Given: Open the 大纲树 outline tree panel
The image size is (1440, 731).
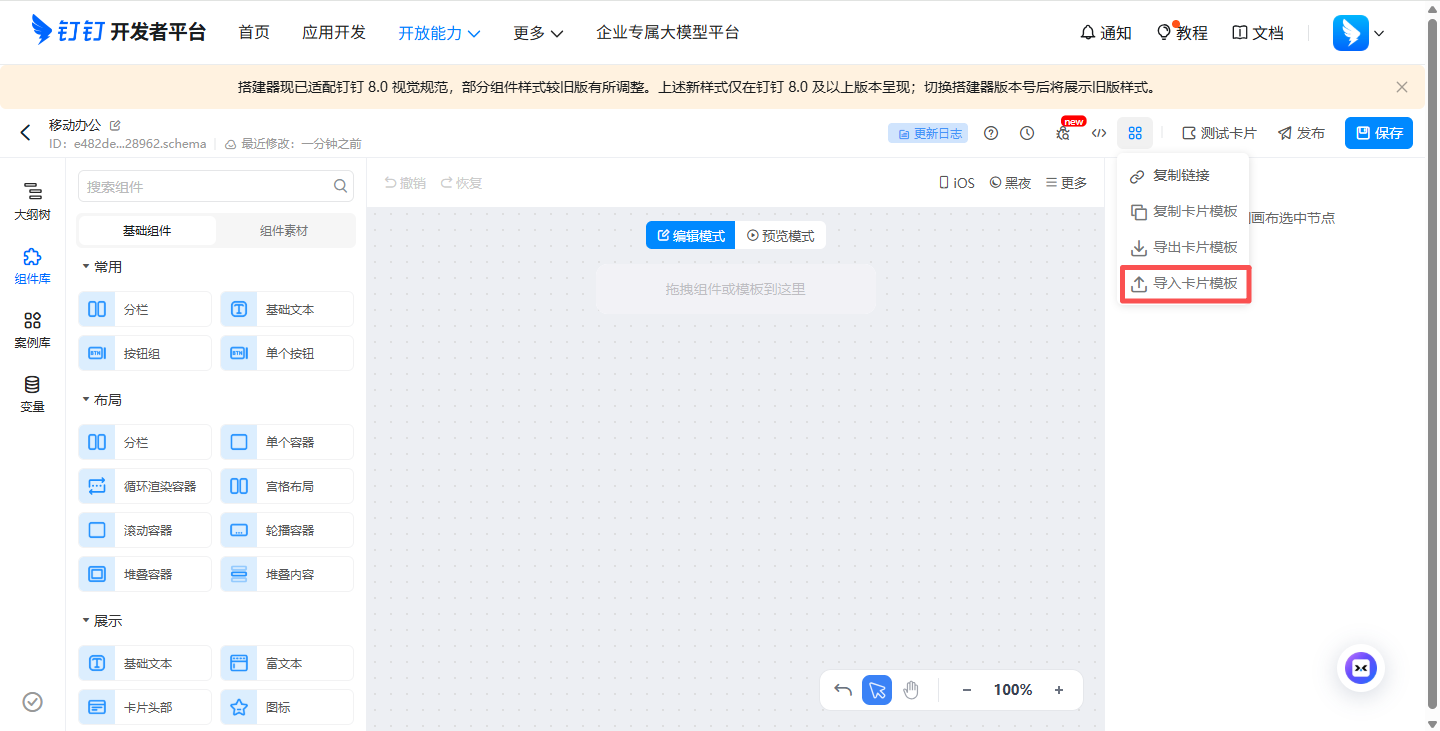Looking at the screenshot, I should click(x=32, y=200).
